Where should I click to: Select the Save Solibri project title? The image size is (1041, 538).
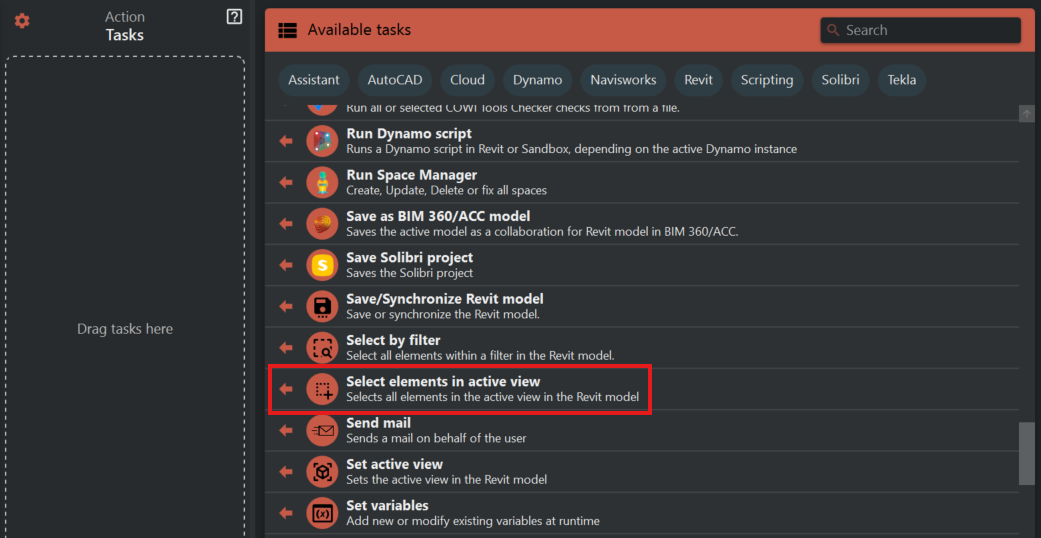point(410,258)
